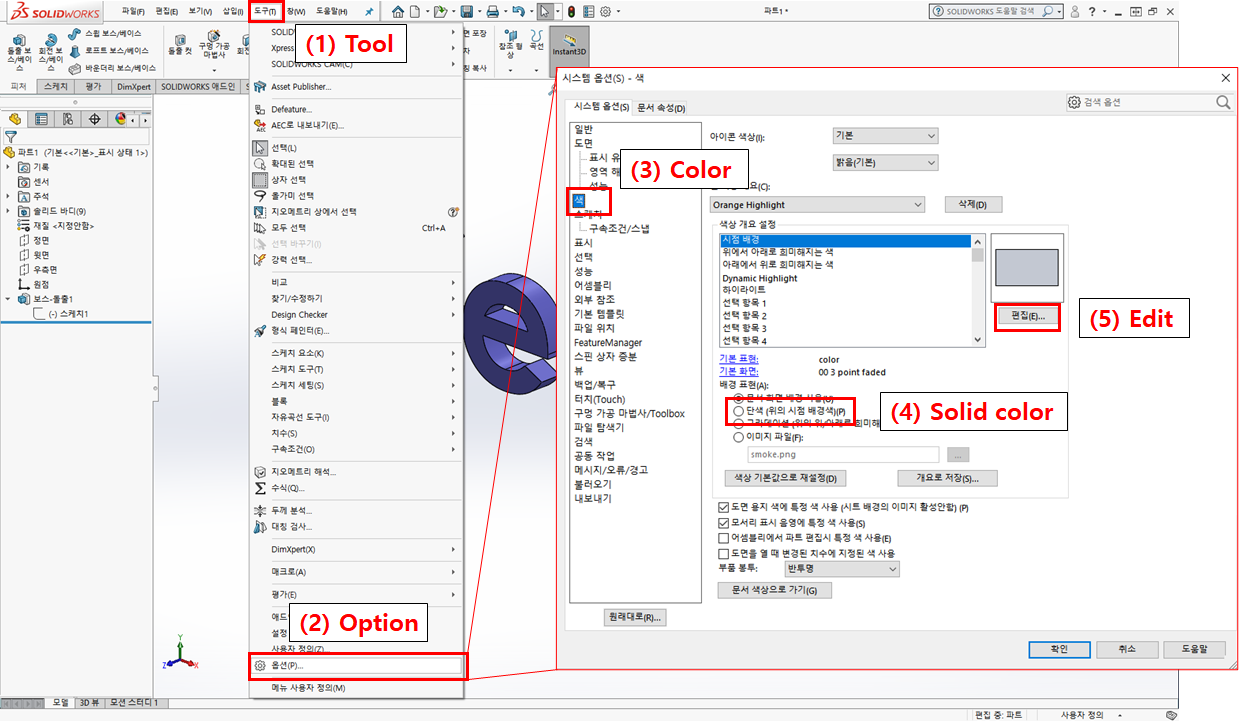
Task: Select the 회전 보스/베이스 revolve tool
Action: (x=50, y=52)
